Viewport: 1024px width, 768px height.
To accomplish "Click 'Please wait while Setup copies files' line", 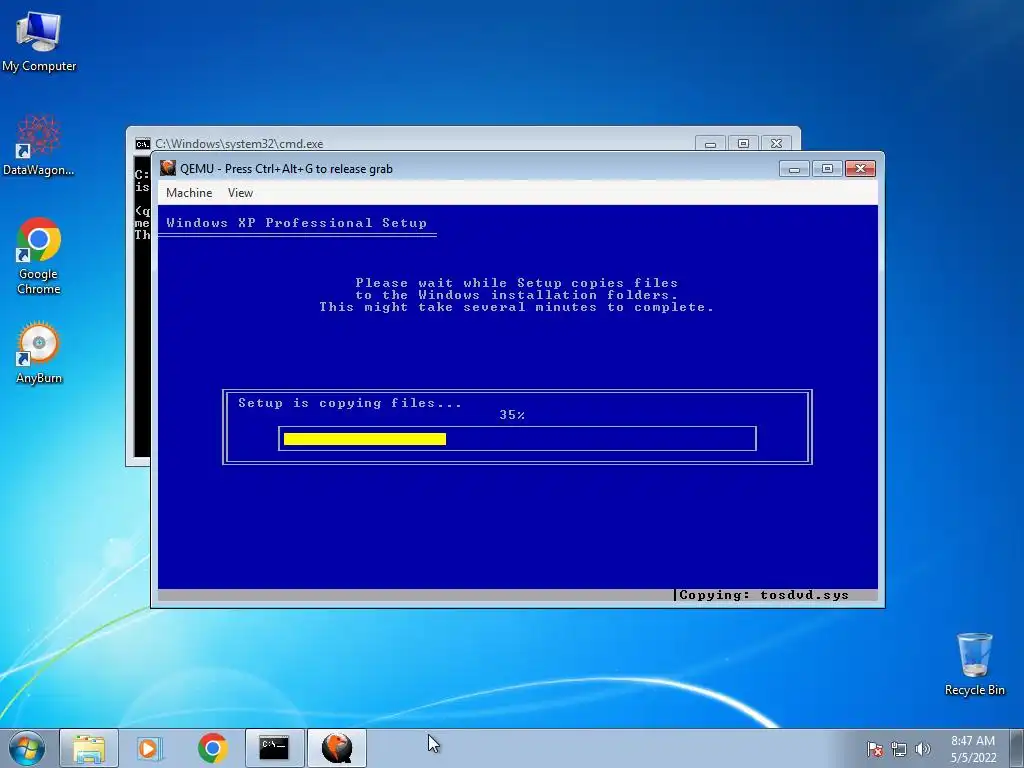I will (517, 283).
